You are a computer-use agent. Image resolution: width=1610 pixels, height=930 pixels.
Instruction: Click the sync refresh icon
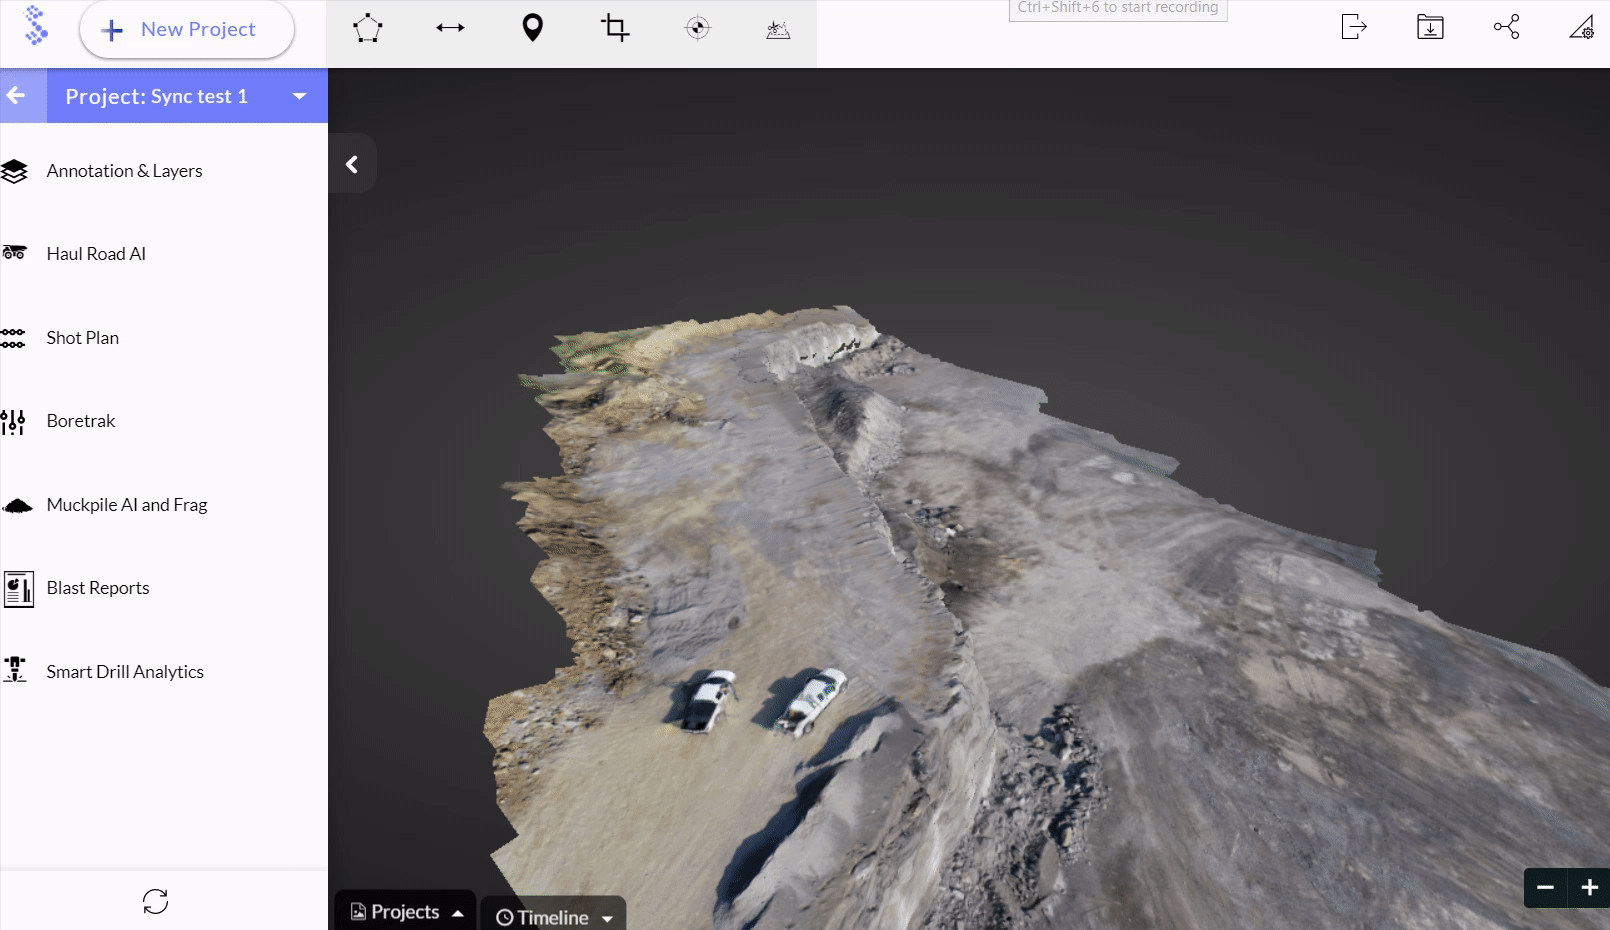pos(155,901)
